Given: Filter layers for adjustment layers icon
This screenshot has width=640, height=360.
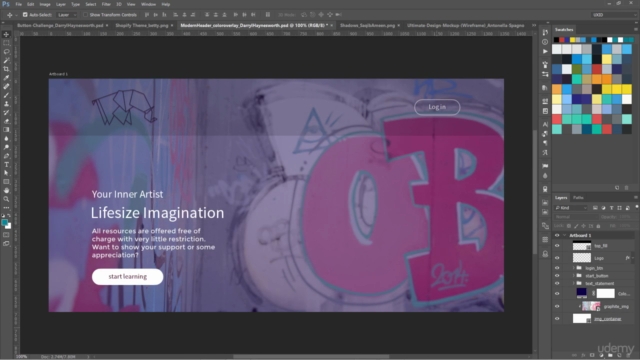Looking at the screenshot, I should pyautogui.click(x=603, y=208).
